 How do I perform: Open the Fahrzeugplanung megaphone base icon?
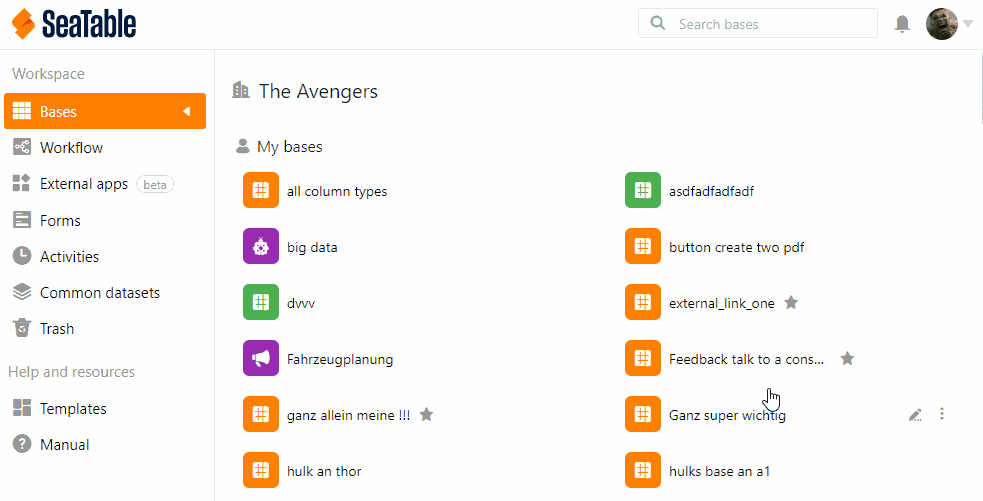click(261, 359)
